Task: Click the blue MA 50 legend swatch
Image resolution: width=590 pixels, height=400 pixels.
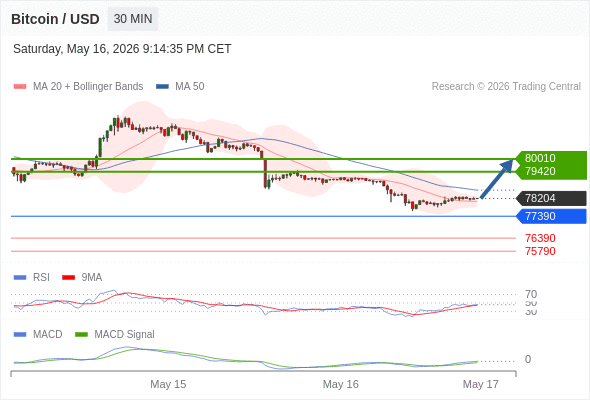Action: point(162,87)
